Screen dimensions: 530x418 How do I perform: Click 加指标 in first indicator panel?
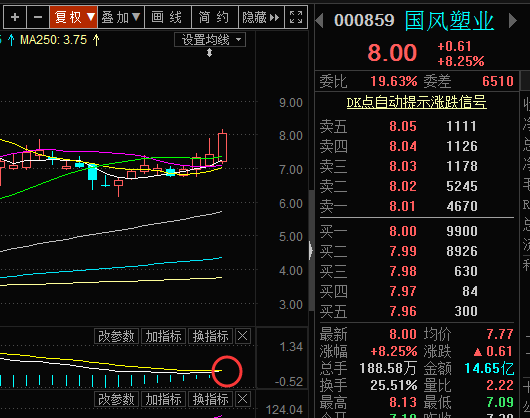pyautogui.click(x=163, y=336)
